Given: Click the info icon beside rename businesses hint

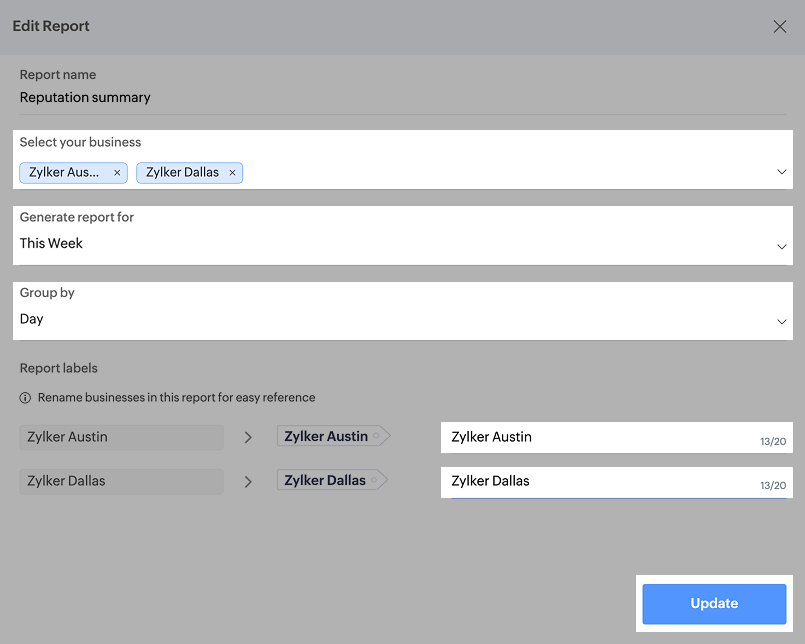Looking at the screenshot, I should coord(25,398).
